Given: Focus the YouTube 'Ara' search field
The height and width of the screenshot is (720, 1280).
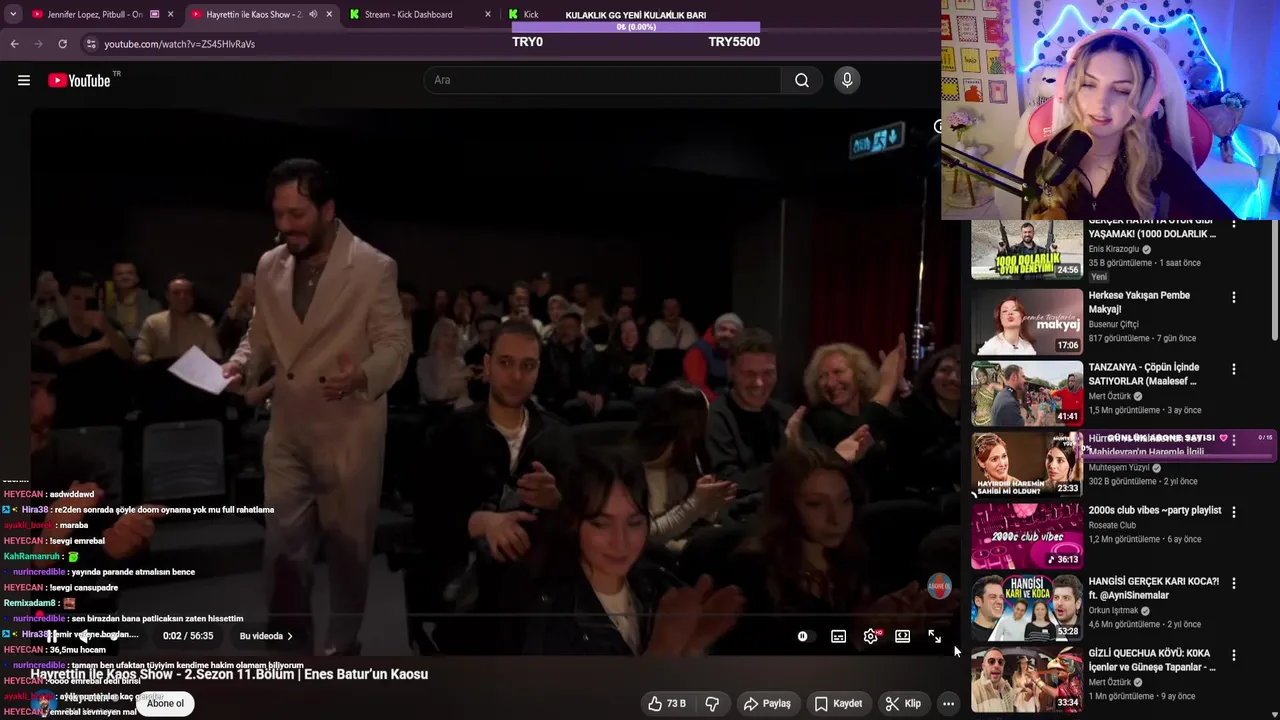Looking at the screenshot, I should click(602, 80).
